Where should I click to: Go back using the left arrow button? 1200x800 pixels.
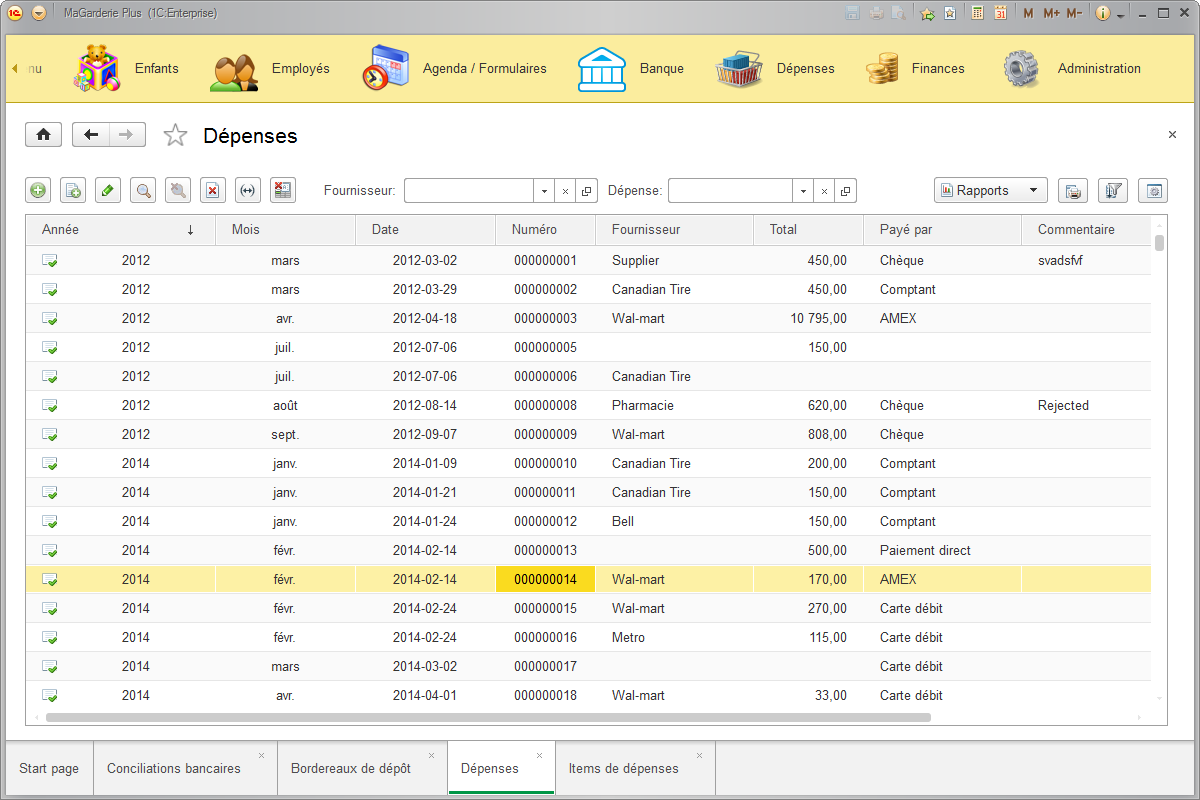pos(91,134)
